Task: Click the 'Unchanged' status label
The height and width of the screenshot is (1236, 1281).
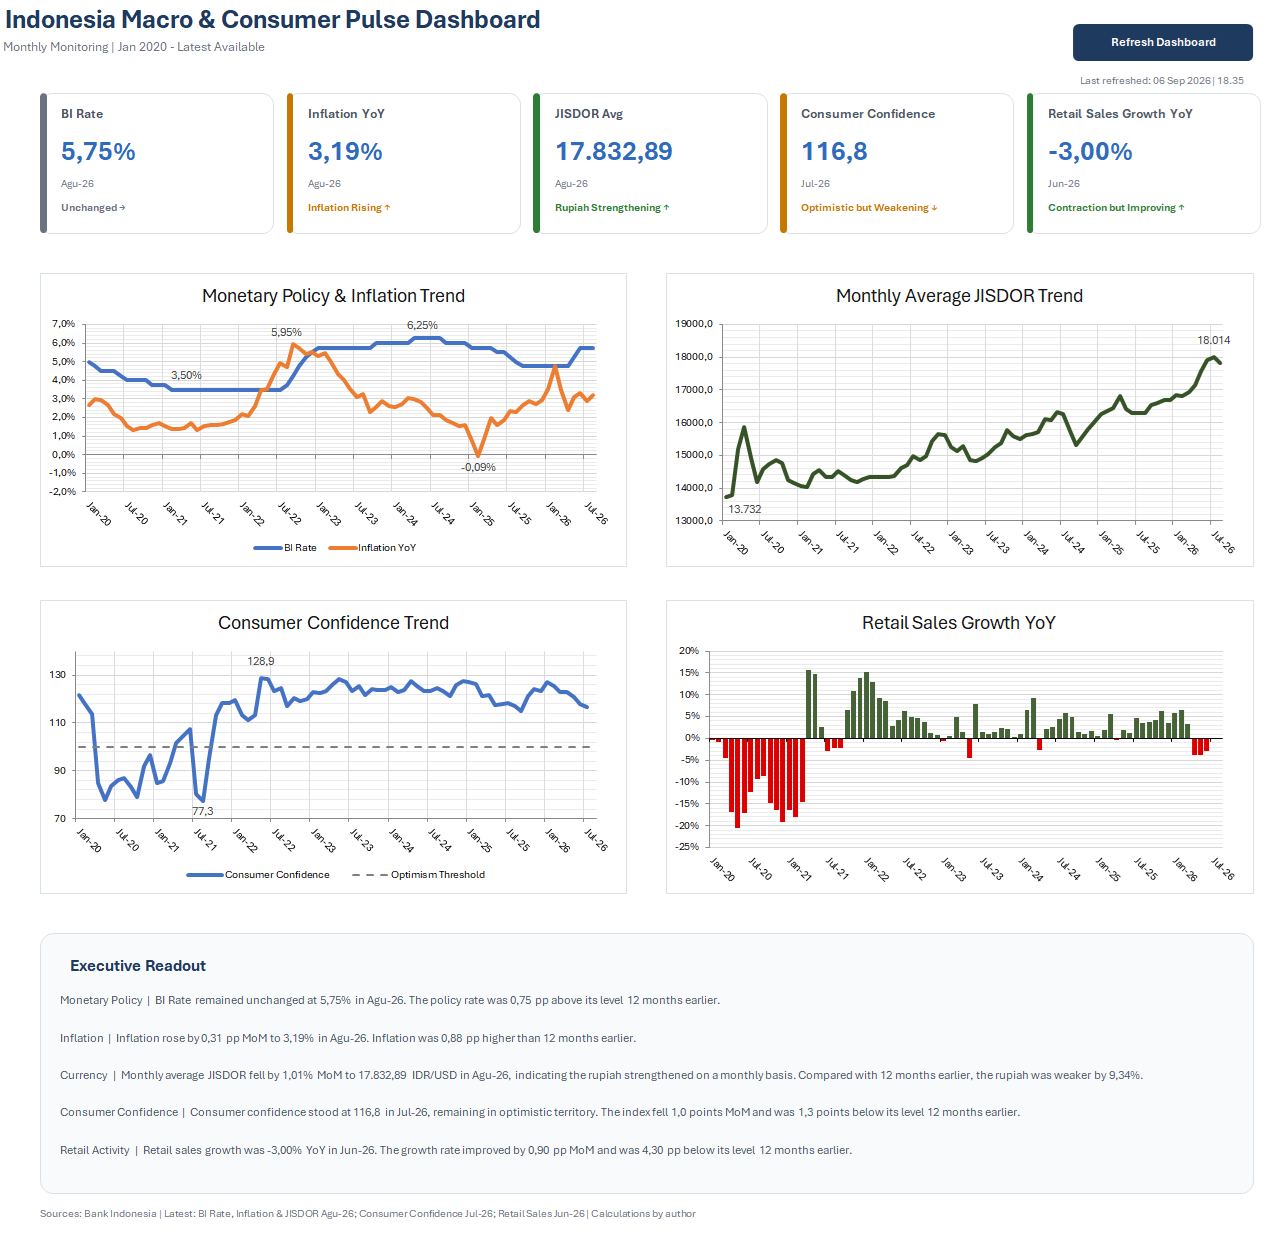Action: click(93, 208)
